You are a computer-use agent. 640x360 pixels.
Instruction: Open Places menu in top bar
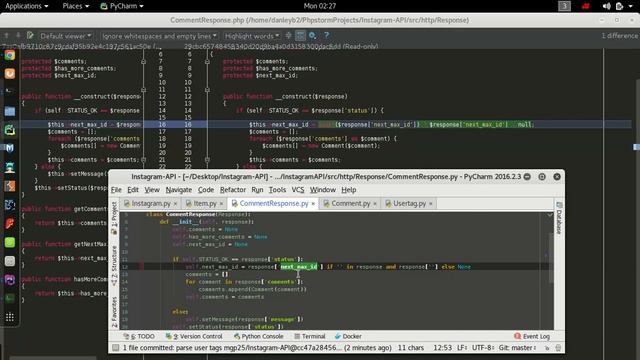pyautogui.click(x=76, y=6)
